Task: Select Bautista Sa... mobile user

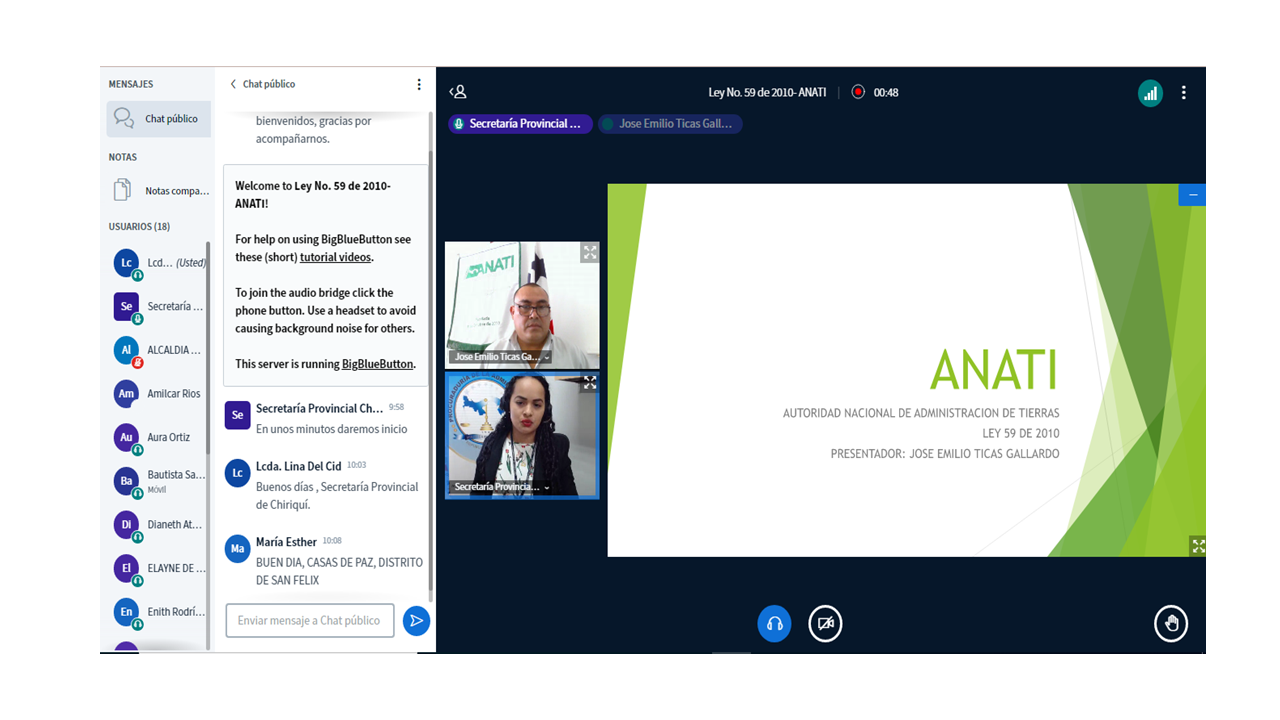Action: pyautogui.click(x=158, y=481)
